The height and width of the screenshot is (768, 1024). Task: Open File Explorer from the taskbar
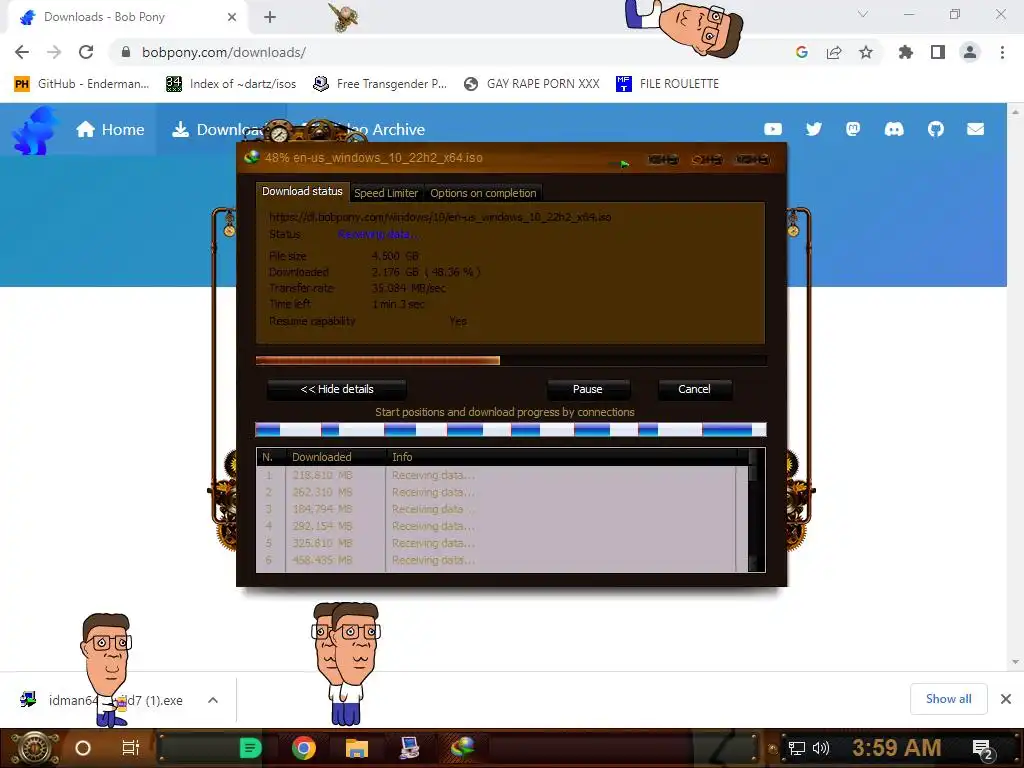tap(357, 748)
